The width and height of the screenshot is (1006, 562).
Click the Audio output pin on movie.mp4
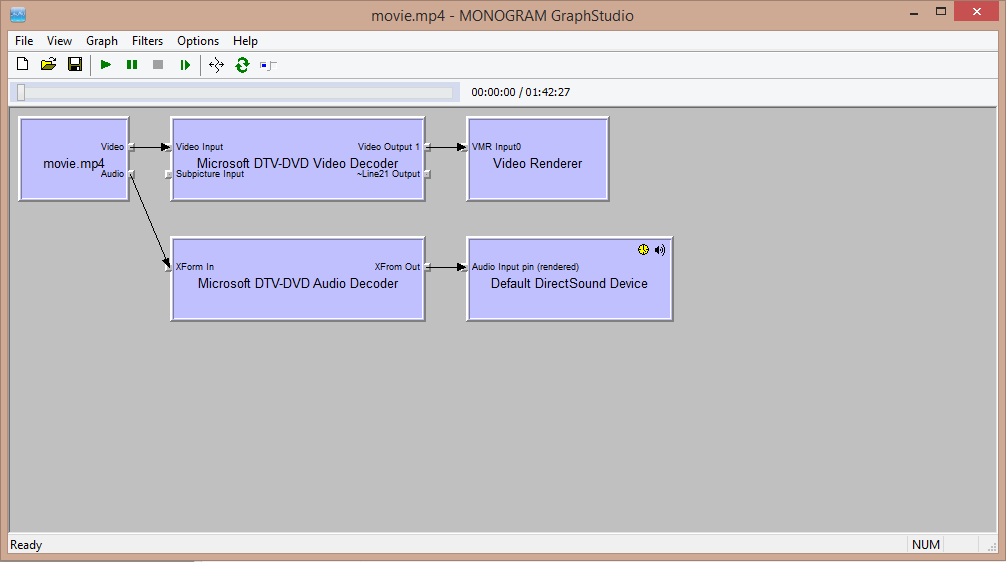[x=132, y=174]
